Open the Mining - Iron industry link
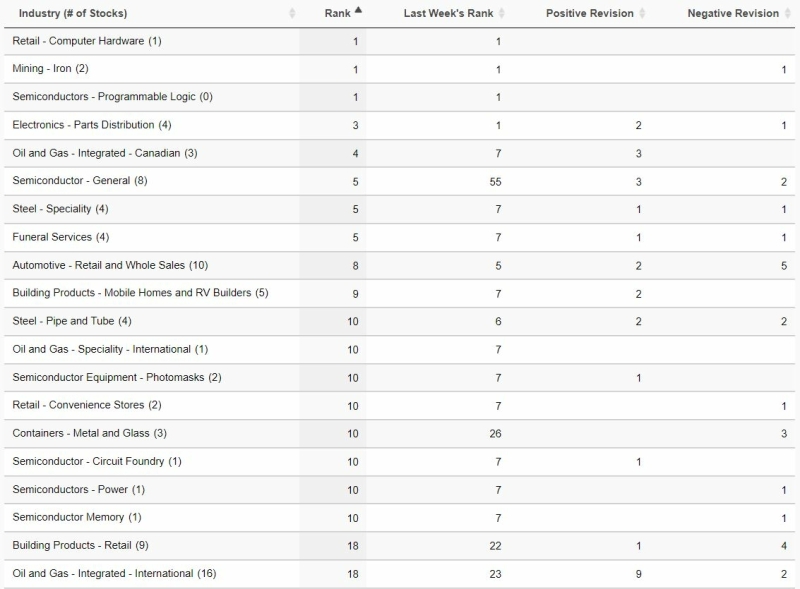 [x=50, y=68]
